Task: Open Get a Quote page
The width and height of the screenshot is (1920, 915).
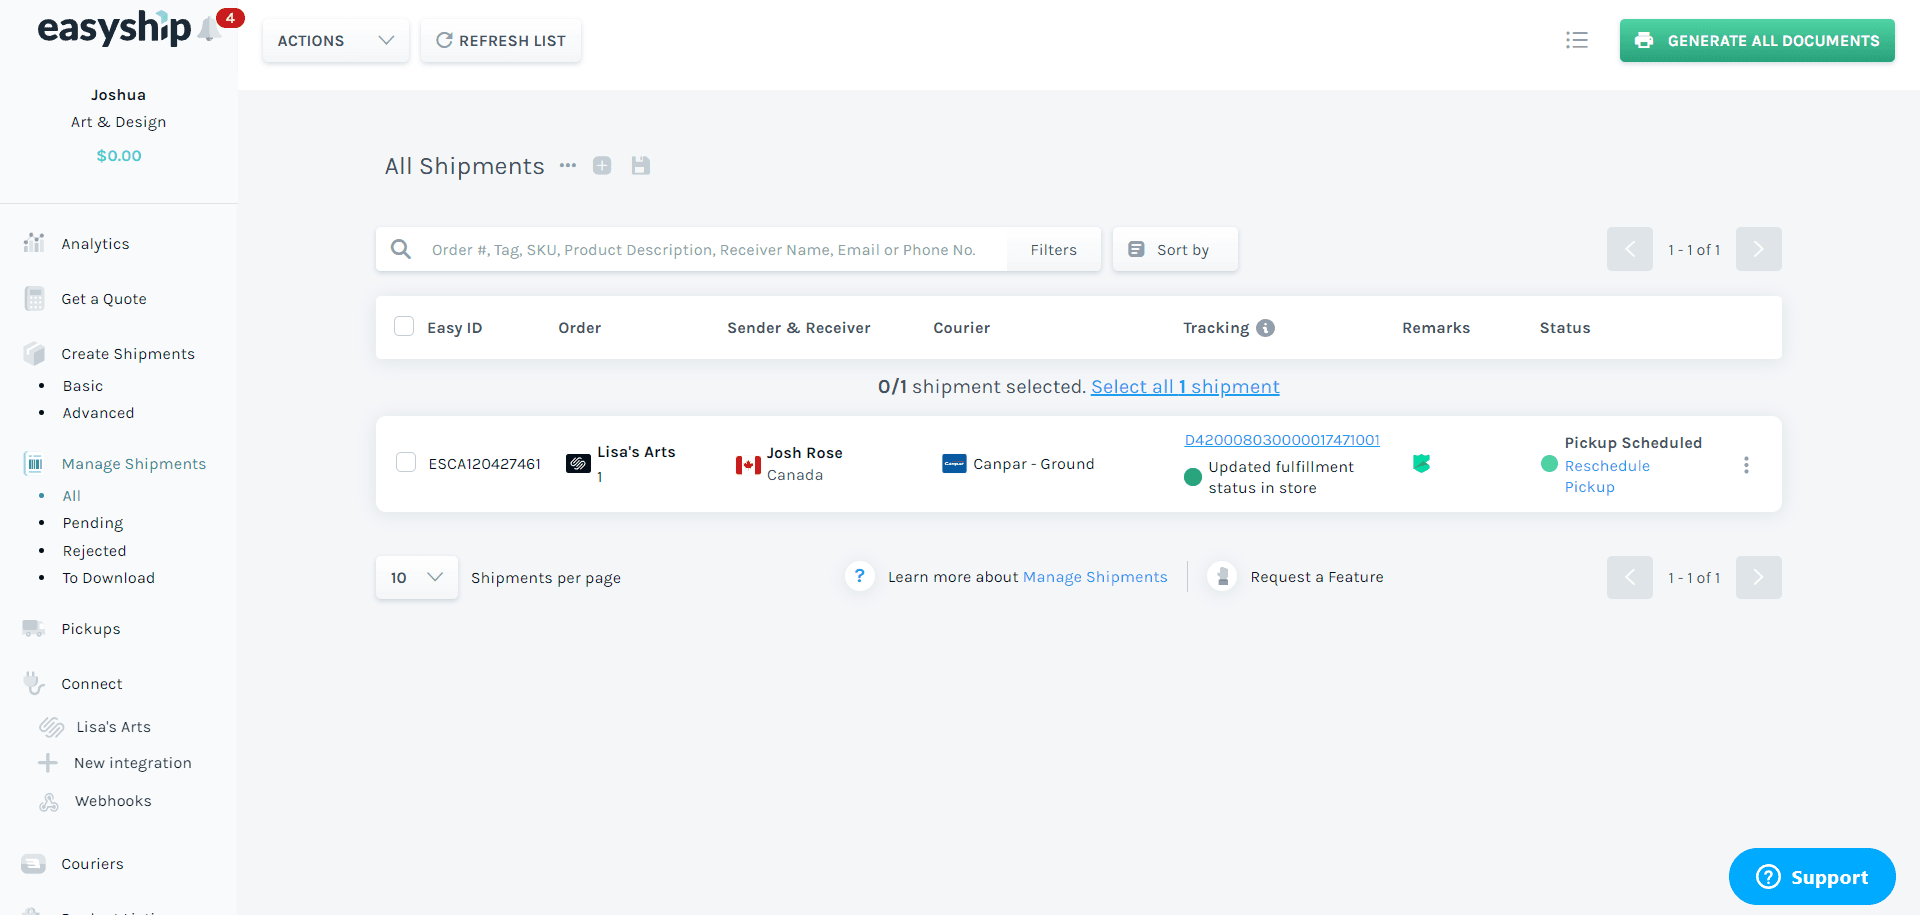Action: tap(104, 299)
